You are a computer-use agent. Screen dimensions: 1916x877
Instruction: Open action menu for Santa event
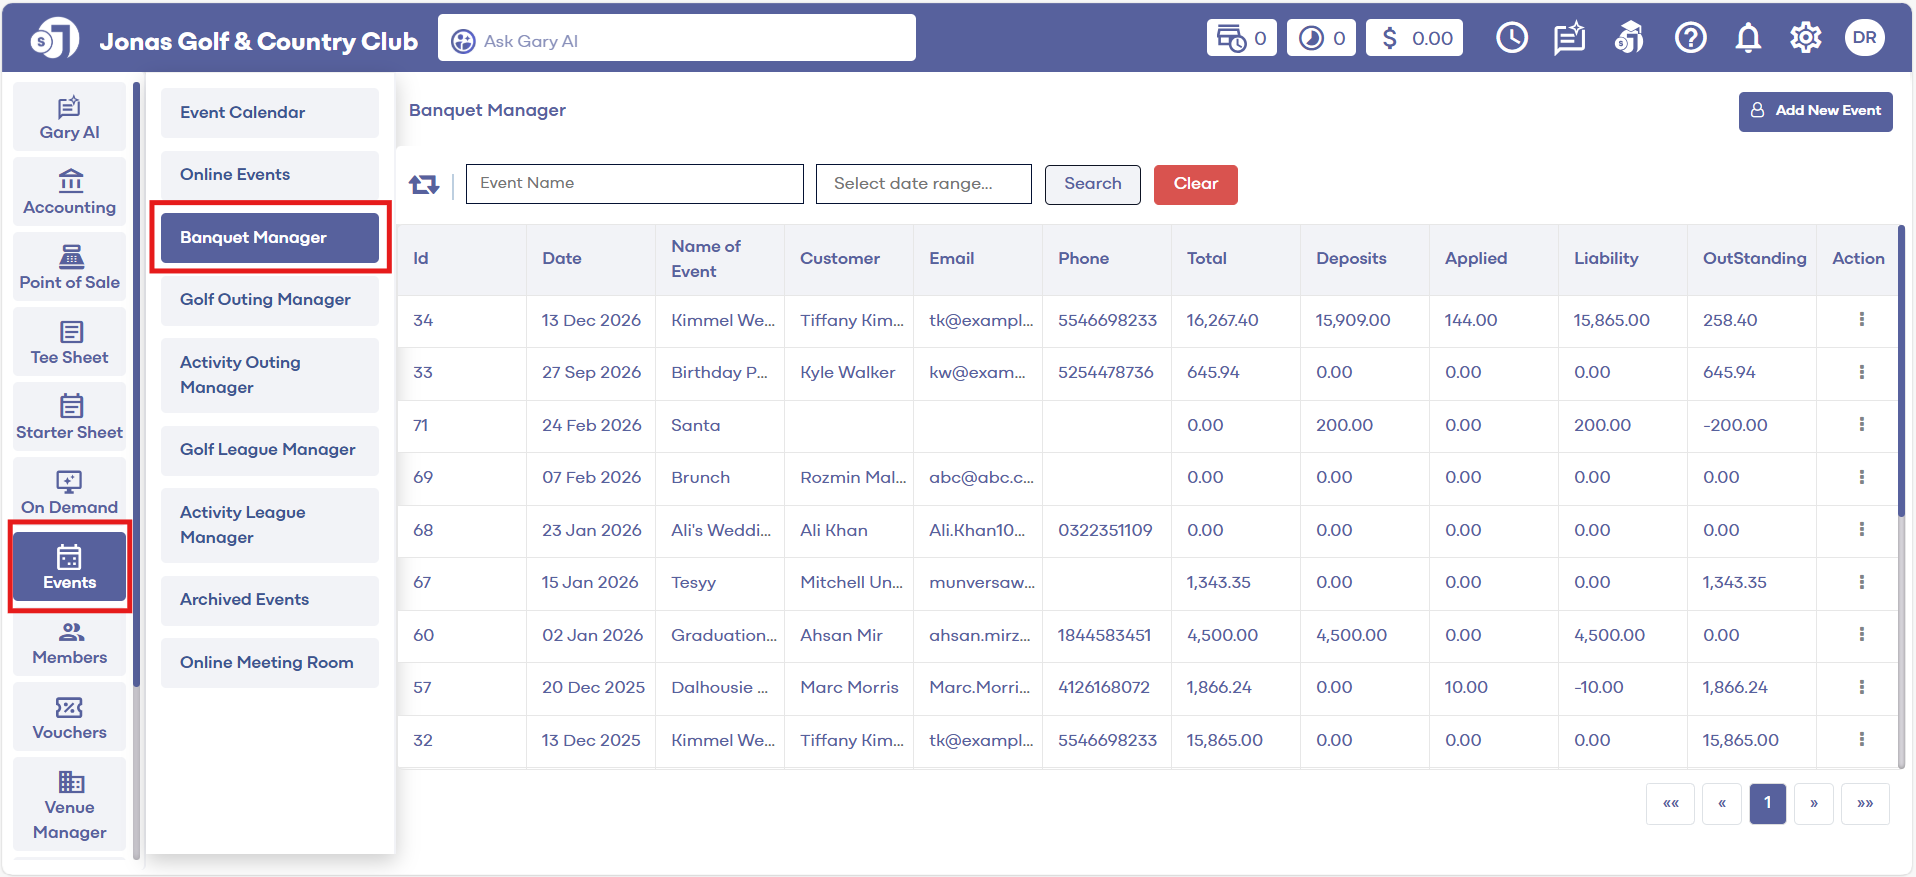pyautogui.click(x=1861, y=425)
